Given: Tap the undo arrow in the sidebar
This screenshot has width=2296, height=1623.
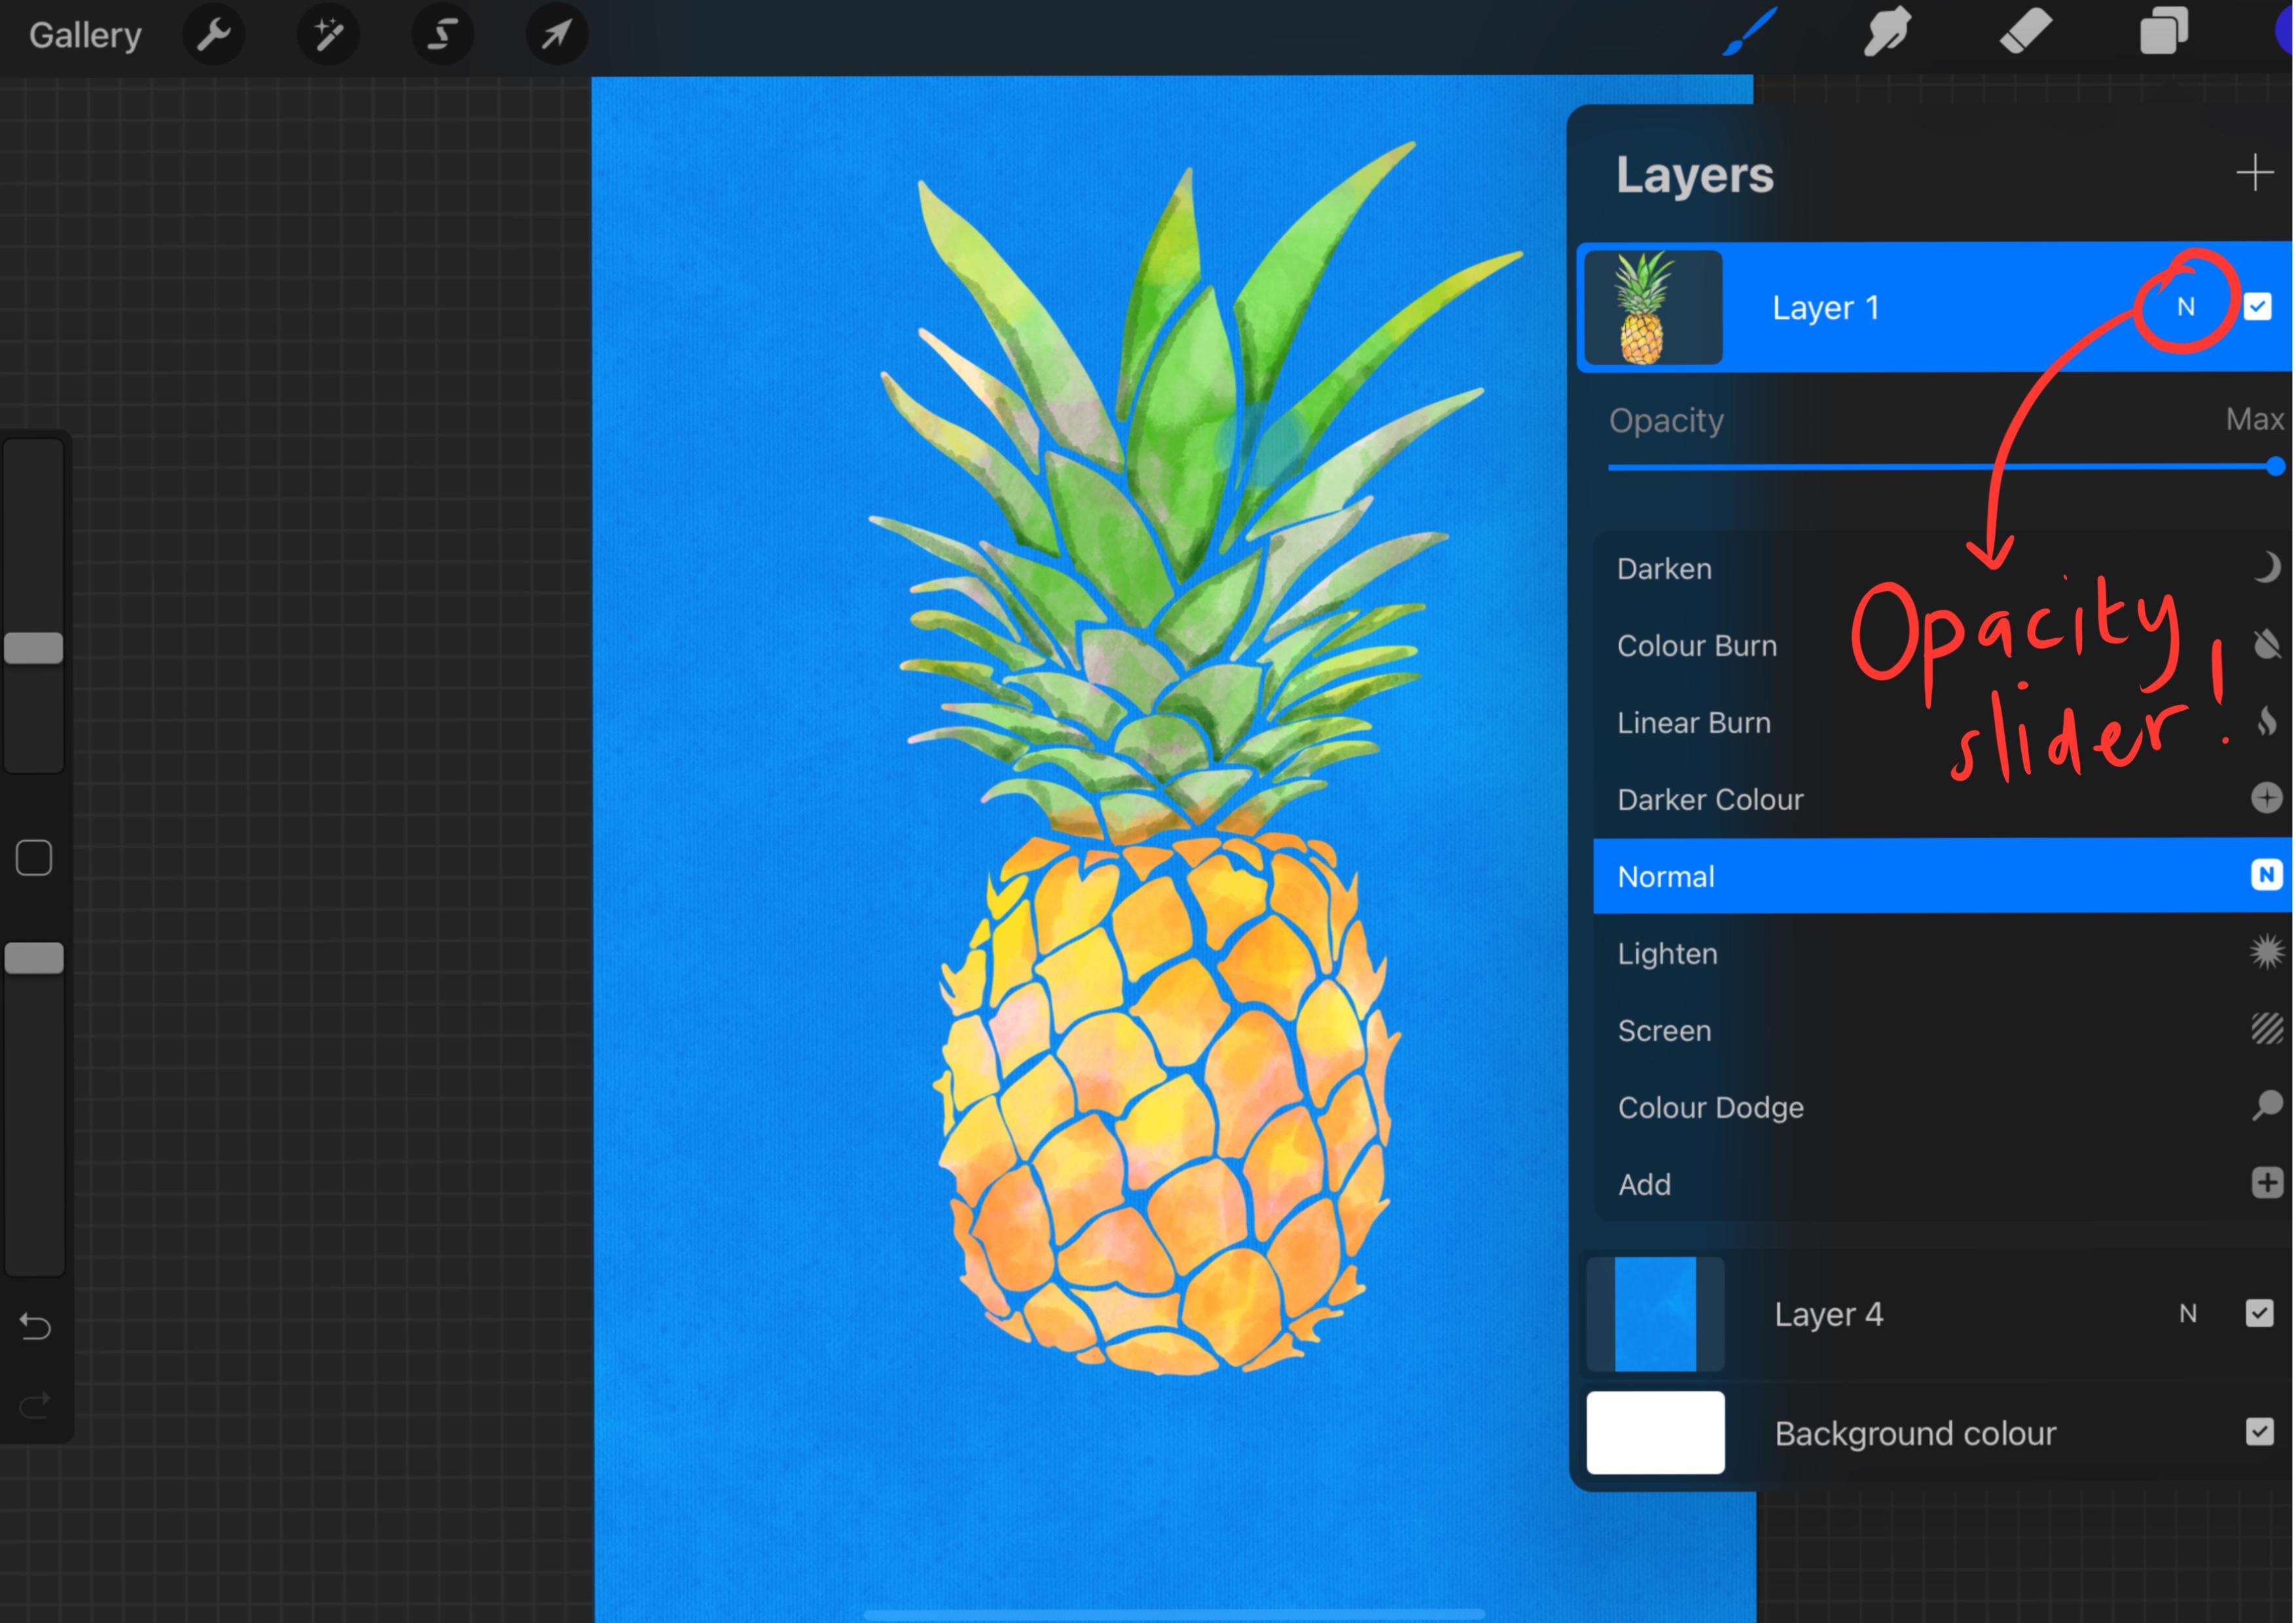Looking at the screenshot, I should [x=34, y=1326].
